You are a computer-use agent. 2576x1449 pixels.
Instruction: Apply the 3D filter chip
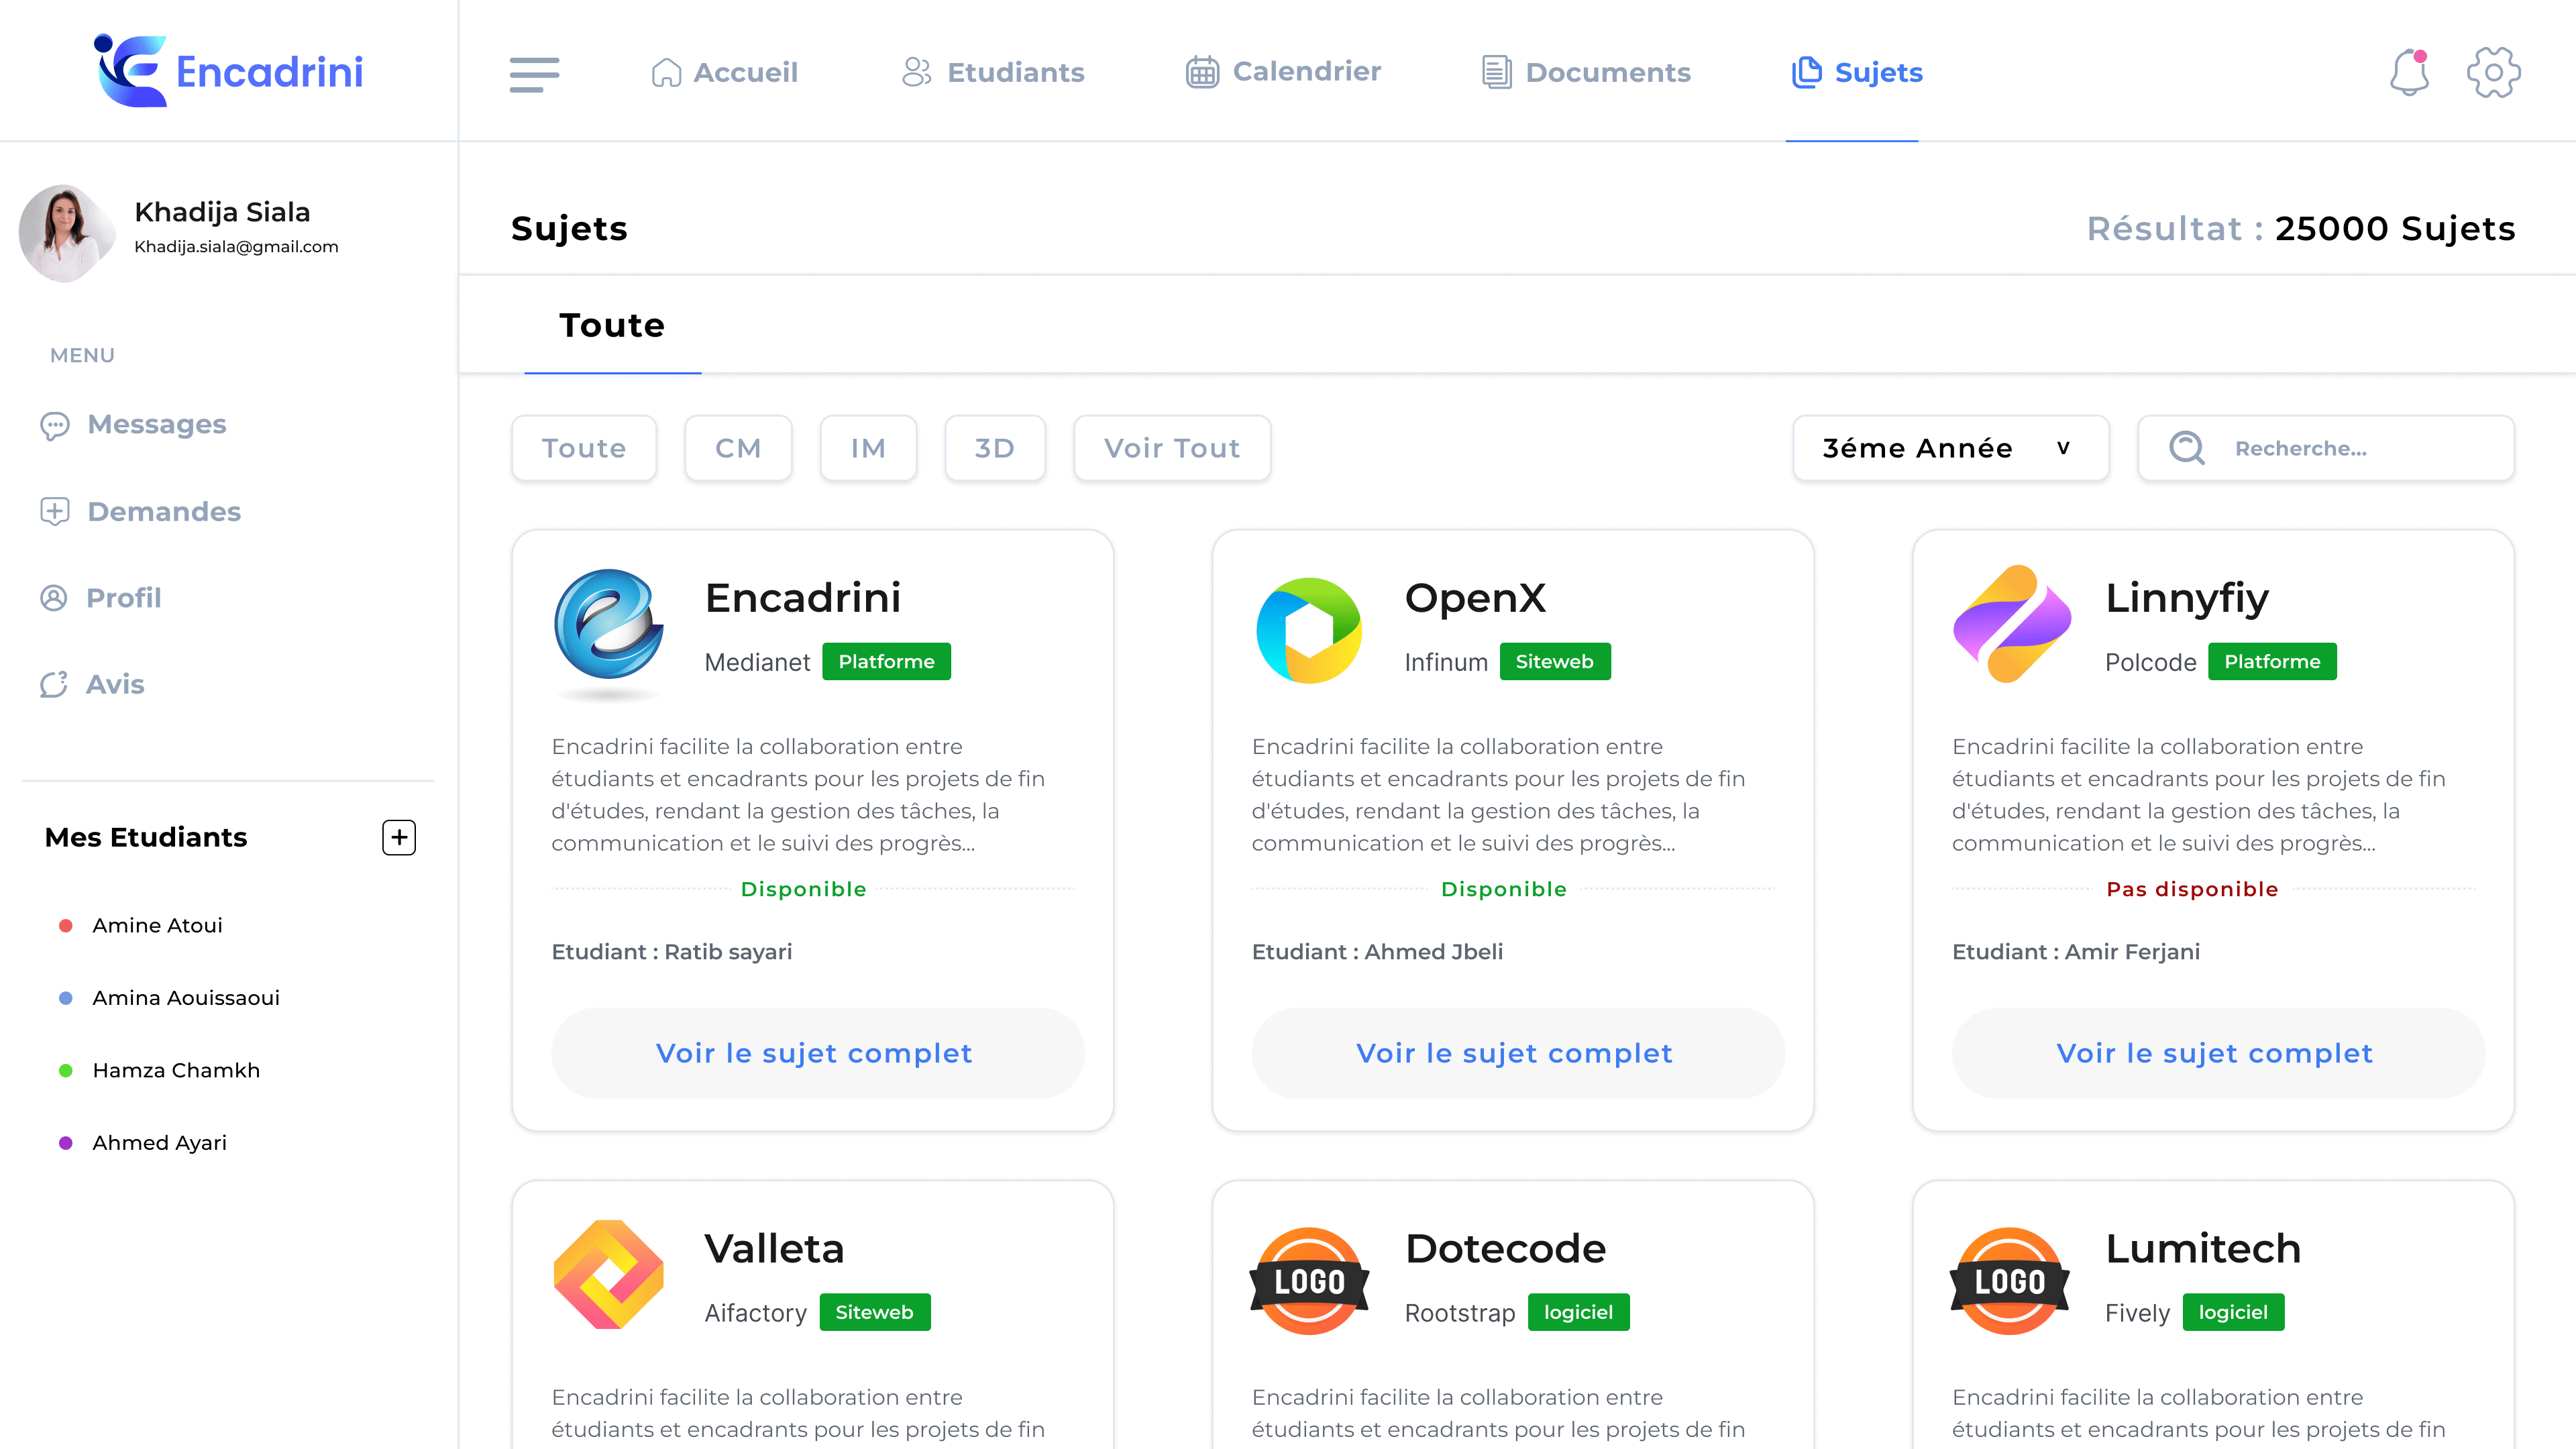[x=995, y=448]
